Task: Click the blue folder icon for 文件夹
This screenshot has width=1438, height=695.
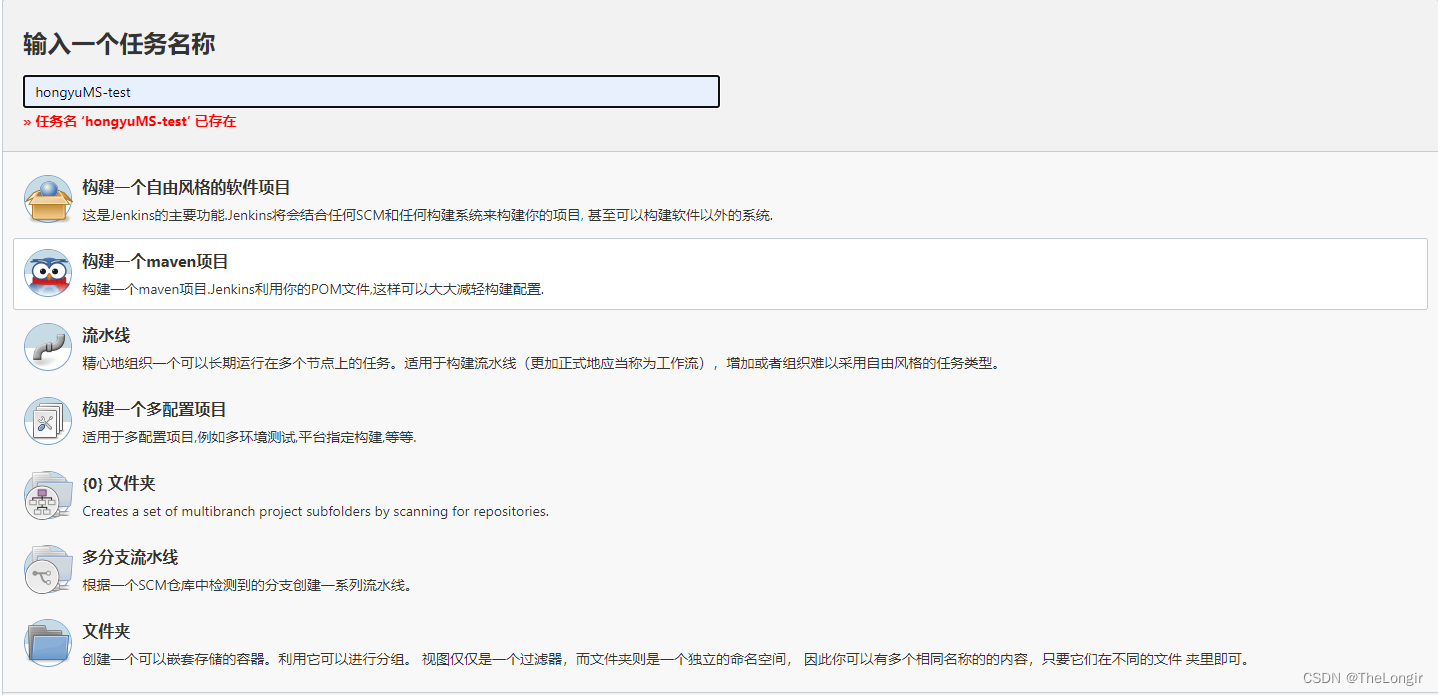Action: click(48, 644)
